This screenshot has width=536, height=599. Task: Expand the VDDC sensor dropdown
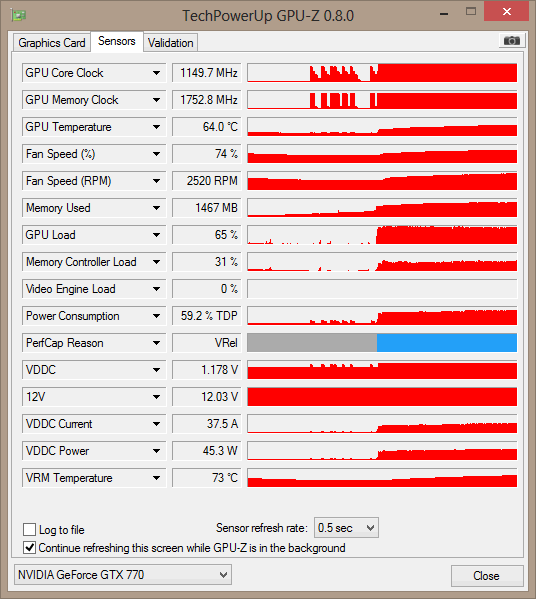(x=156, y=370)
